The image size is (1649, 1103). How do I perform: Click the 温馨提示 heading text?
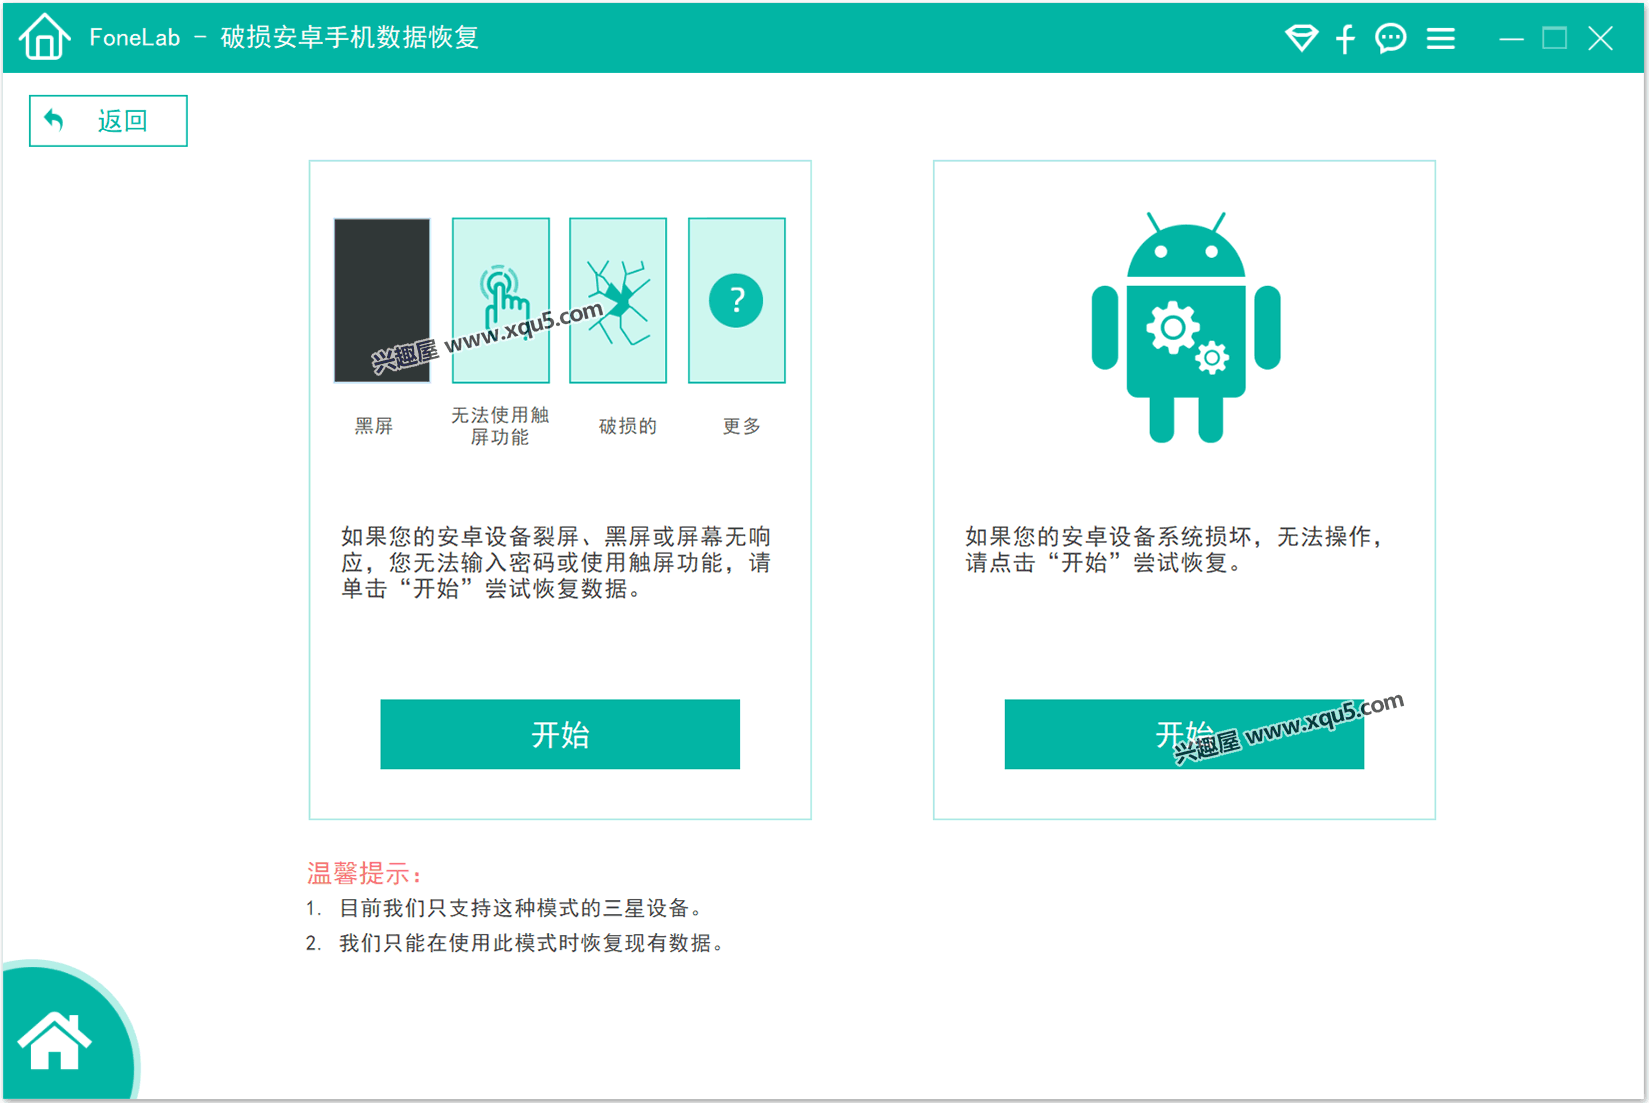click(x=364, y=873)
